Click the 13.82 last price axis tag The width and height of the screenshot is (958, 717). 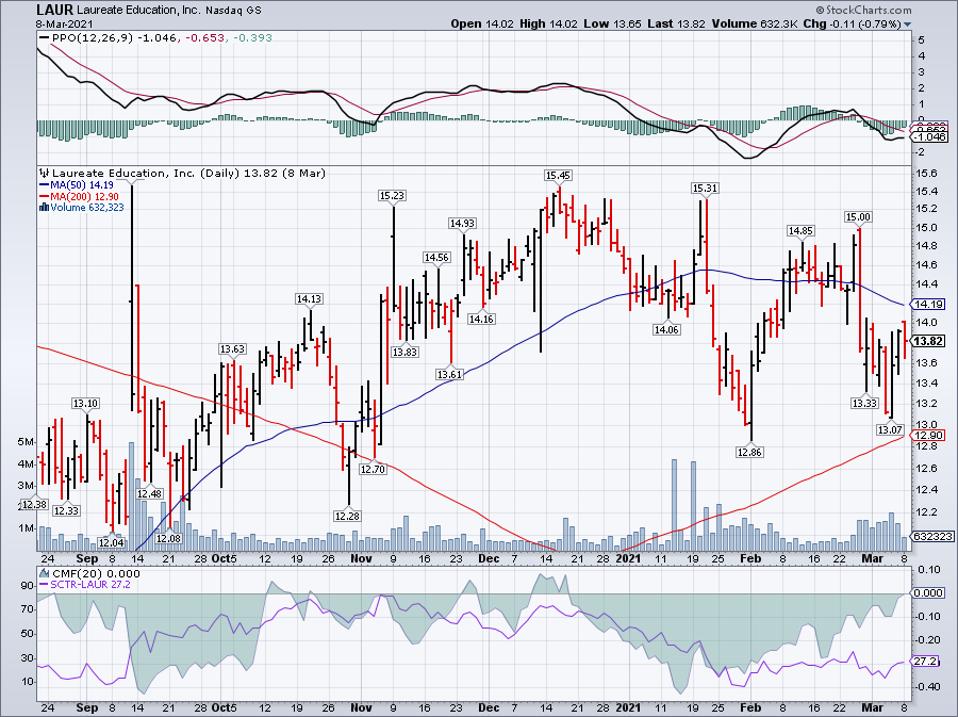[929, 341]
